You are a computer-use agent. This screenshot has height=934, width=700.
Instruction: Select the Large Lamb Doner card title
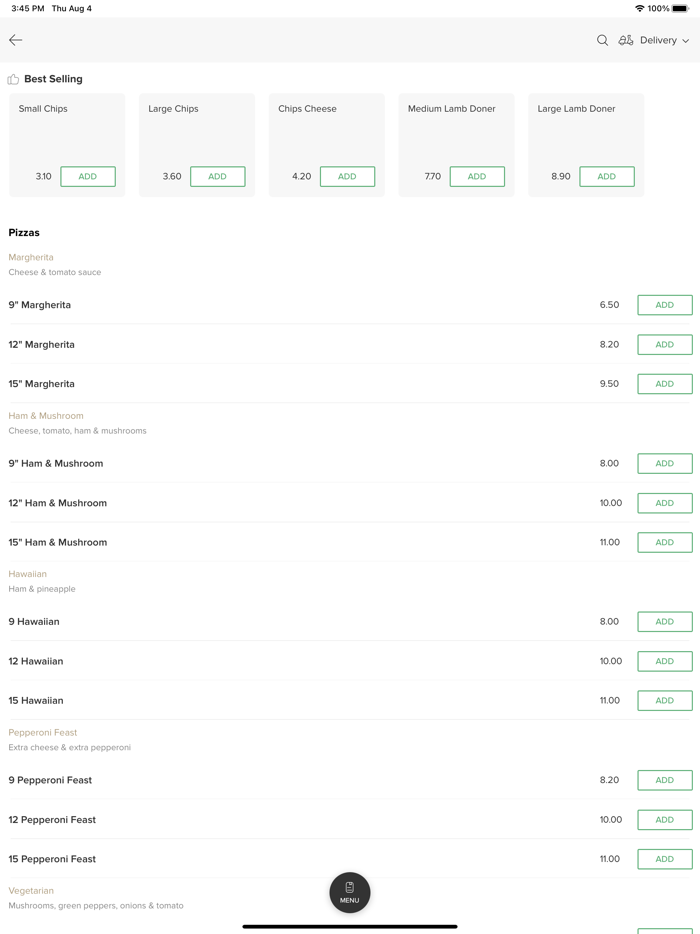click(577, 108)
